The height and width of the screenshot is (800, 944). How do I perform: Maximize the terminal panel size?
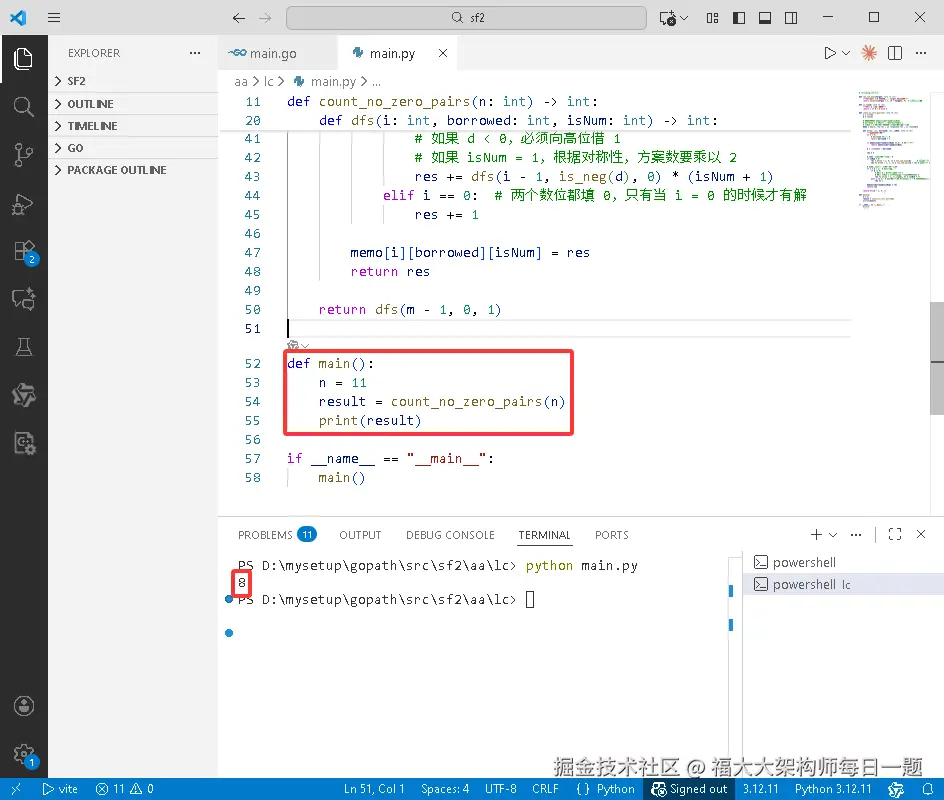click(x=895, y=535)
